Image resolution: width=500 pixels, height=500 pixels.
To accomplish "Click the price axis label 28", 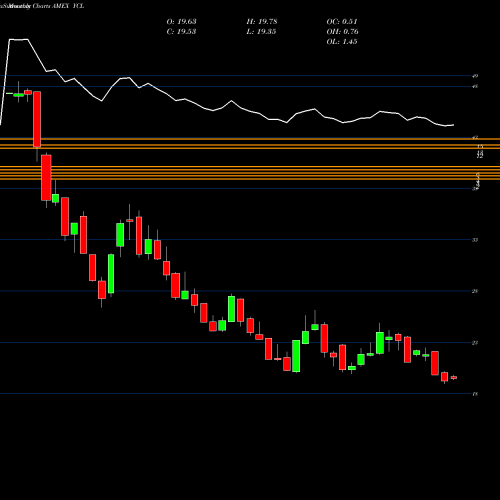I will (x=475, y=291).
